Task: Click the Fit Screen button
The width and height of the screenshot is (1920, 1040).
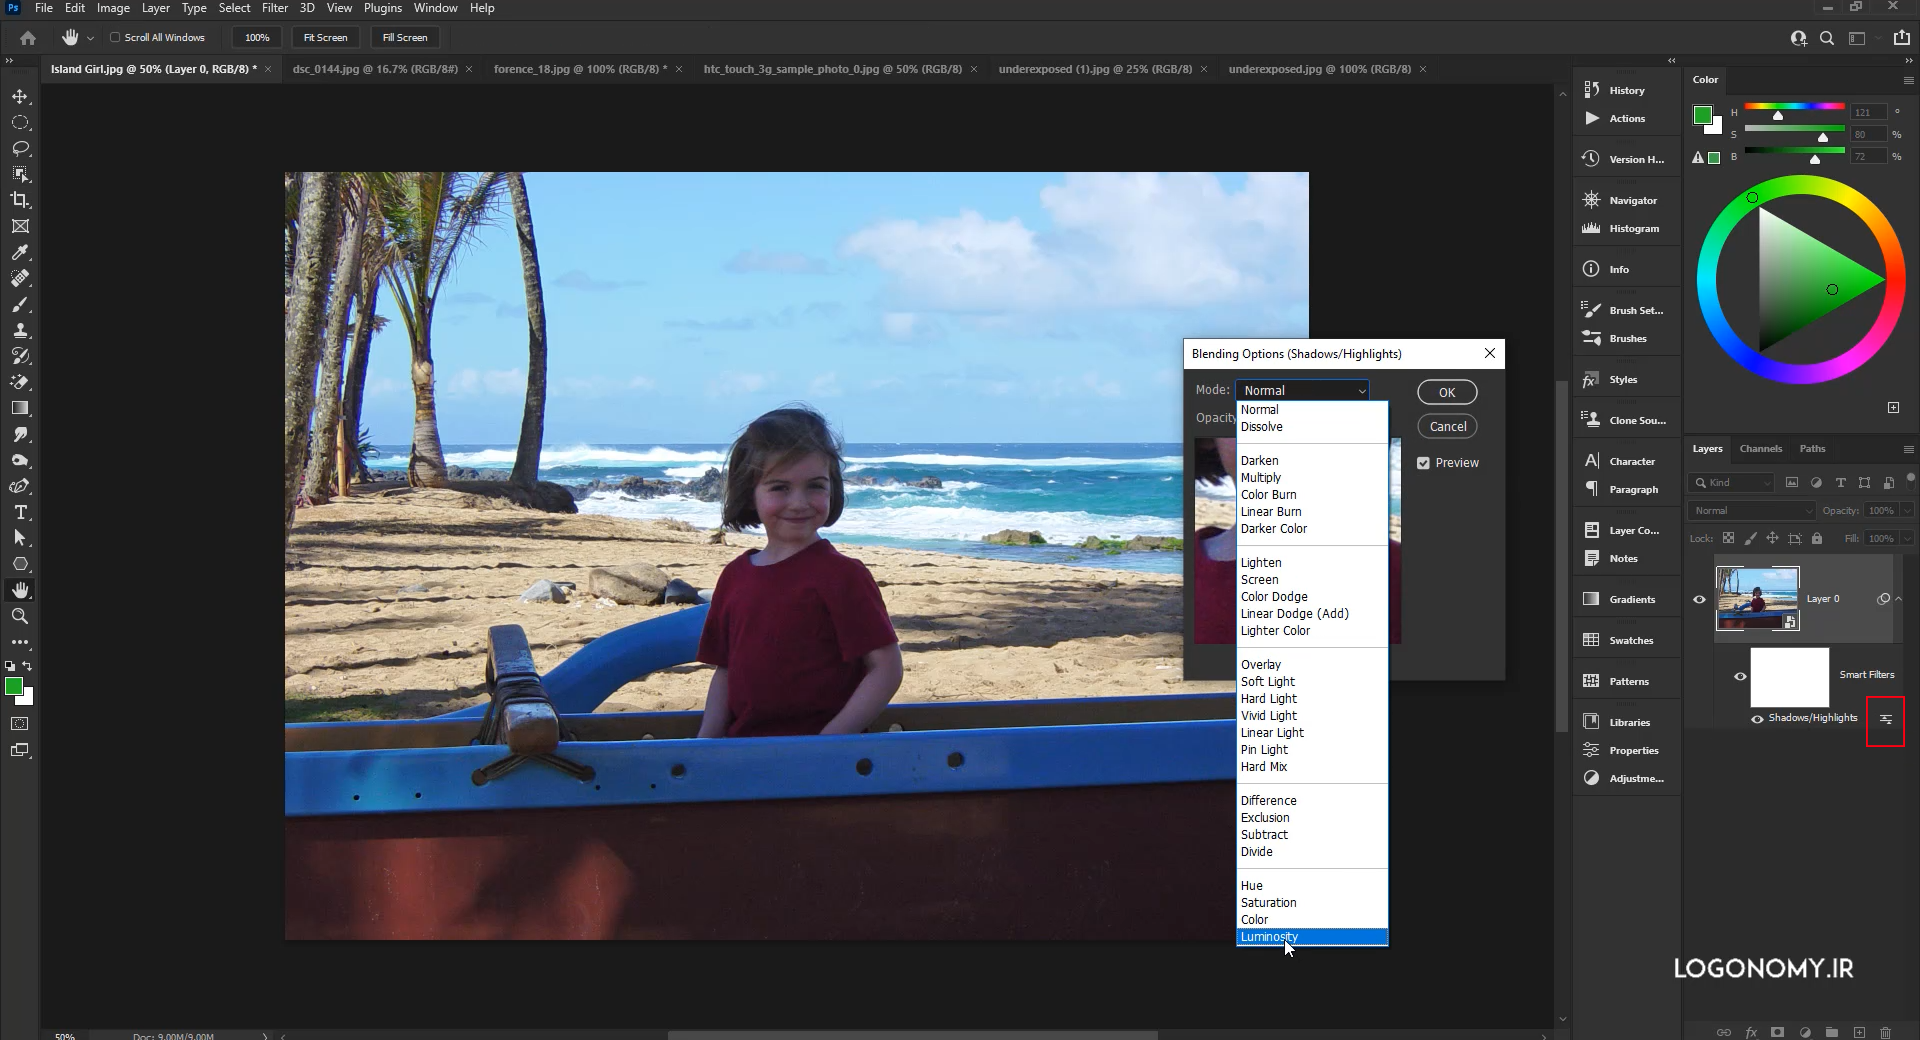Action: 325,38
